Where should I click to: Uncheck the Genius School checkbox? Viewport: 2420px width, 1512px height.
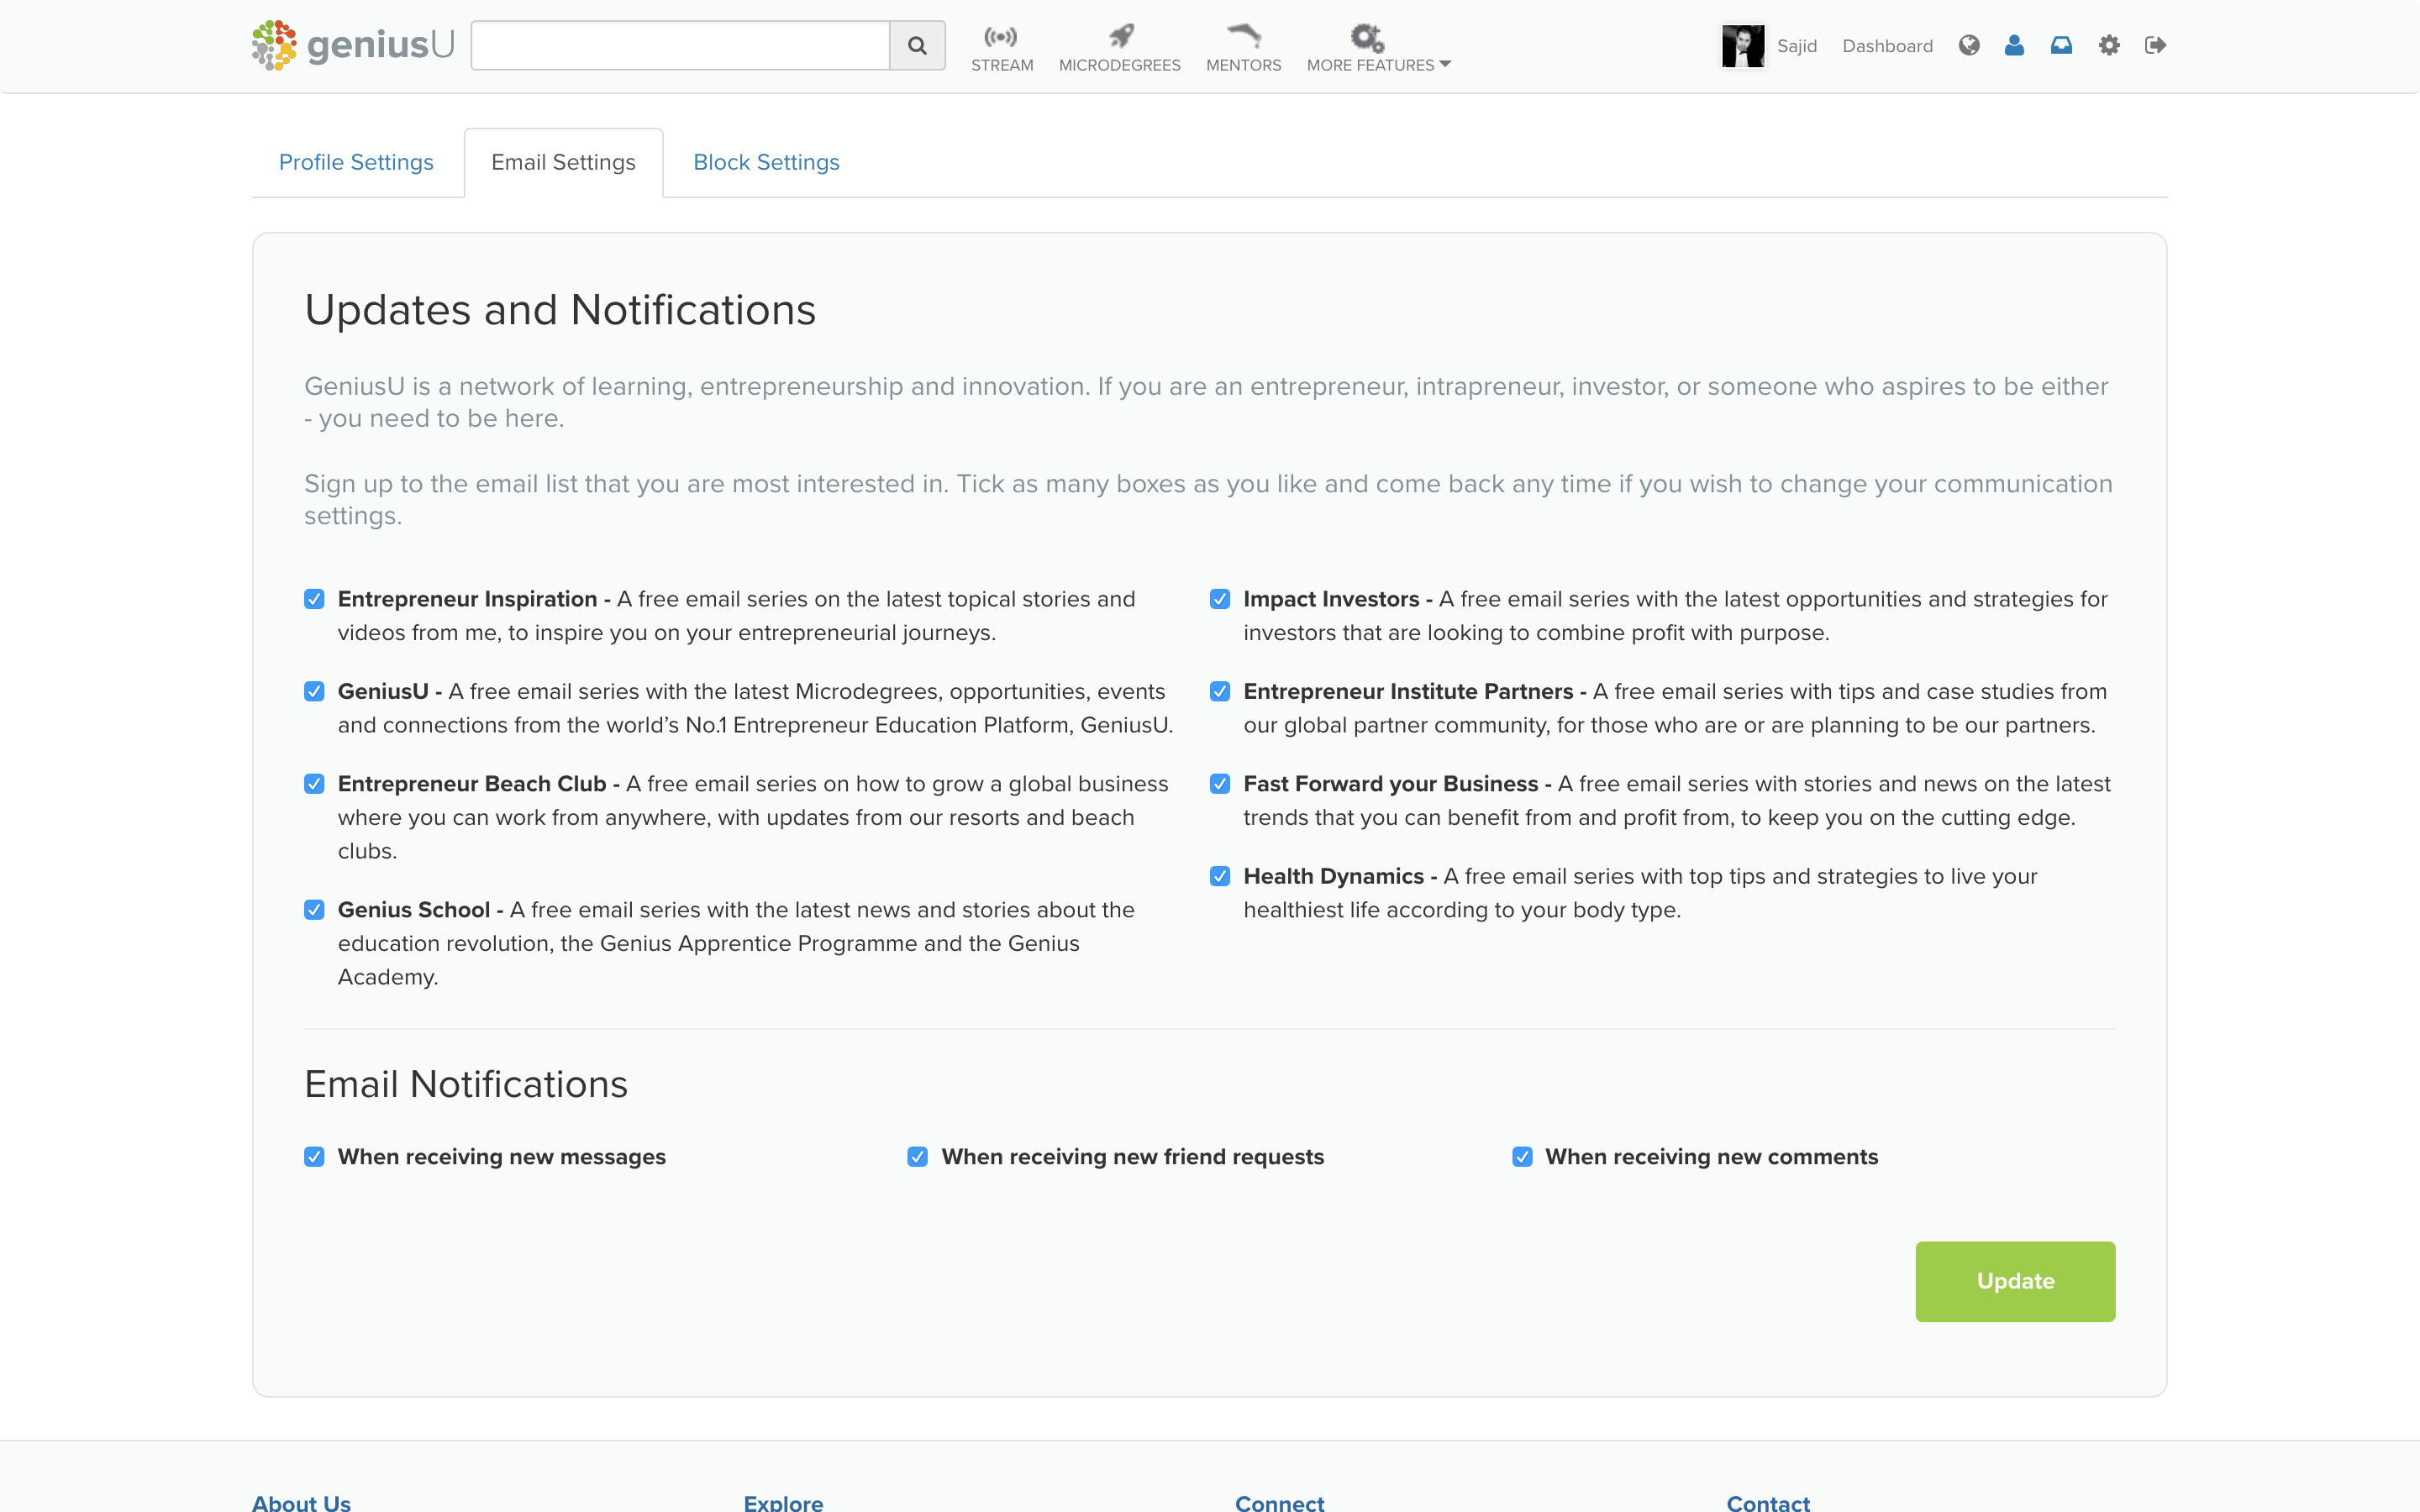point(314,909)
